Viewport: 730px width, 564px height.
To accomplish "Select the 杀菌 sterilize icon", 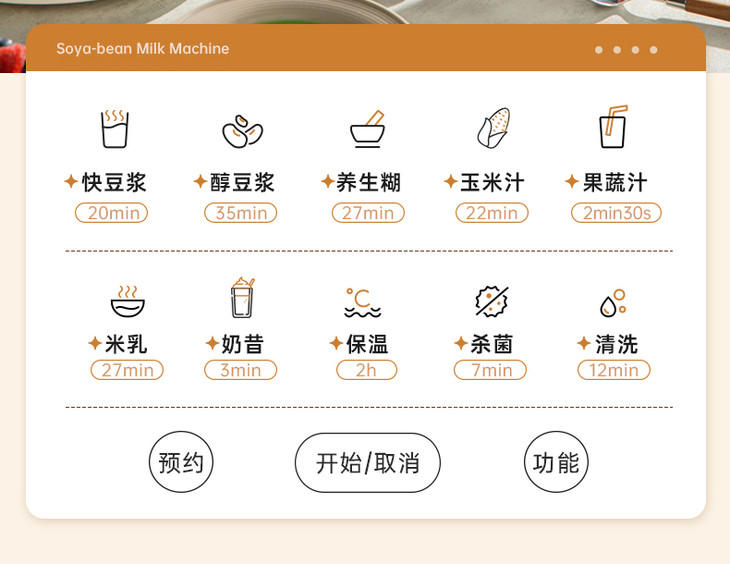I will [492, 301].
